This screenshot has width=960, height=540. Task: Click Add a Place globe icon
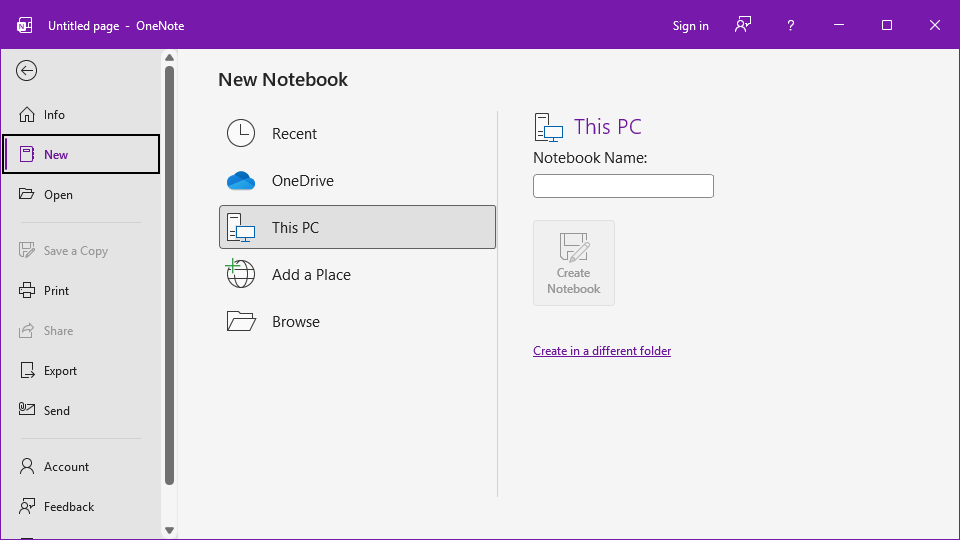tap(240, 274)
